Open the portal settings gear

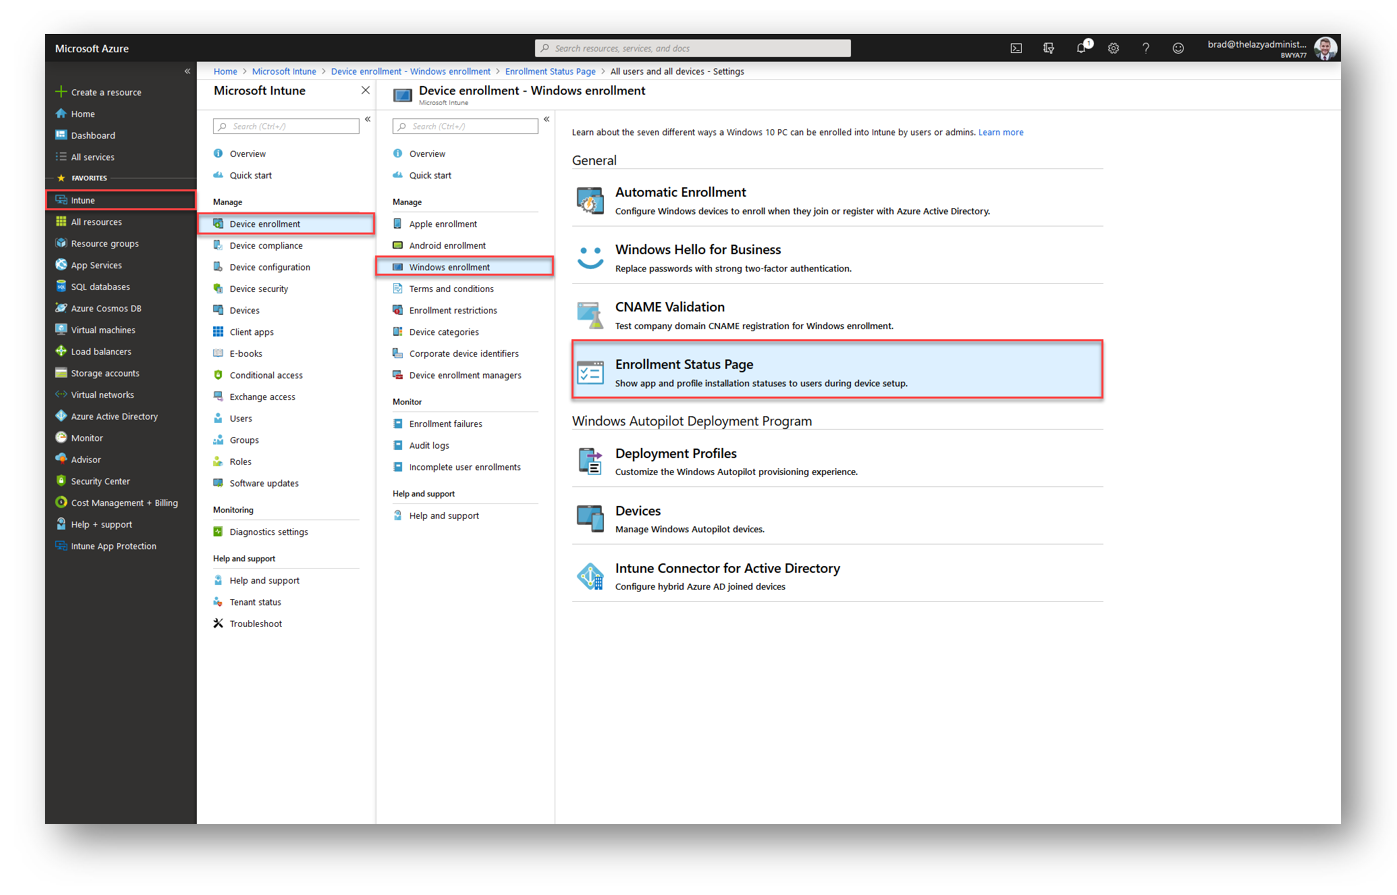pos(1113,48)
